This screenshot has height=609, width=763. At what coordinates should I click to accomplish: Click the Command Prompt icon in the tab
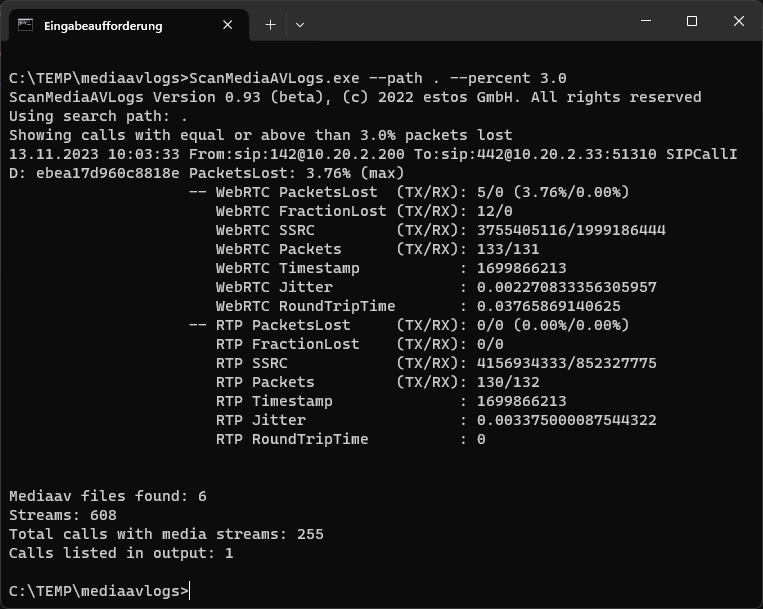(25, 25)
